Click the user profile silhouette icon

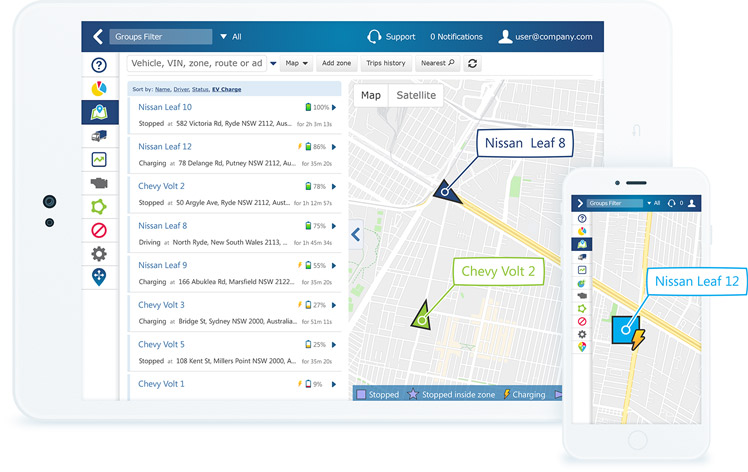coord(505,37)
